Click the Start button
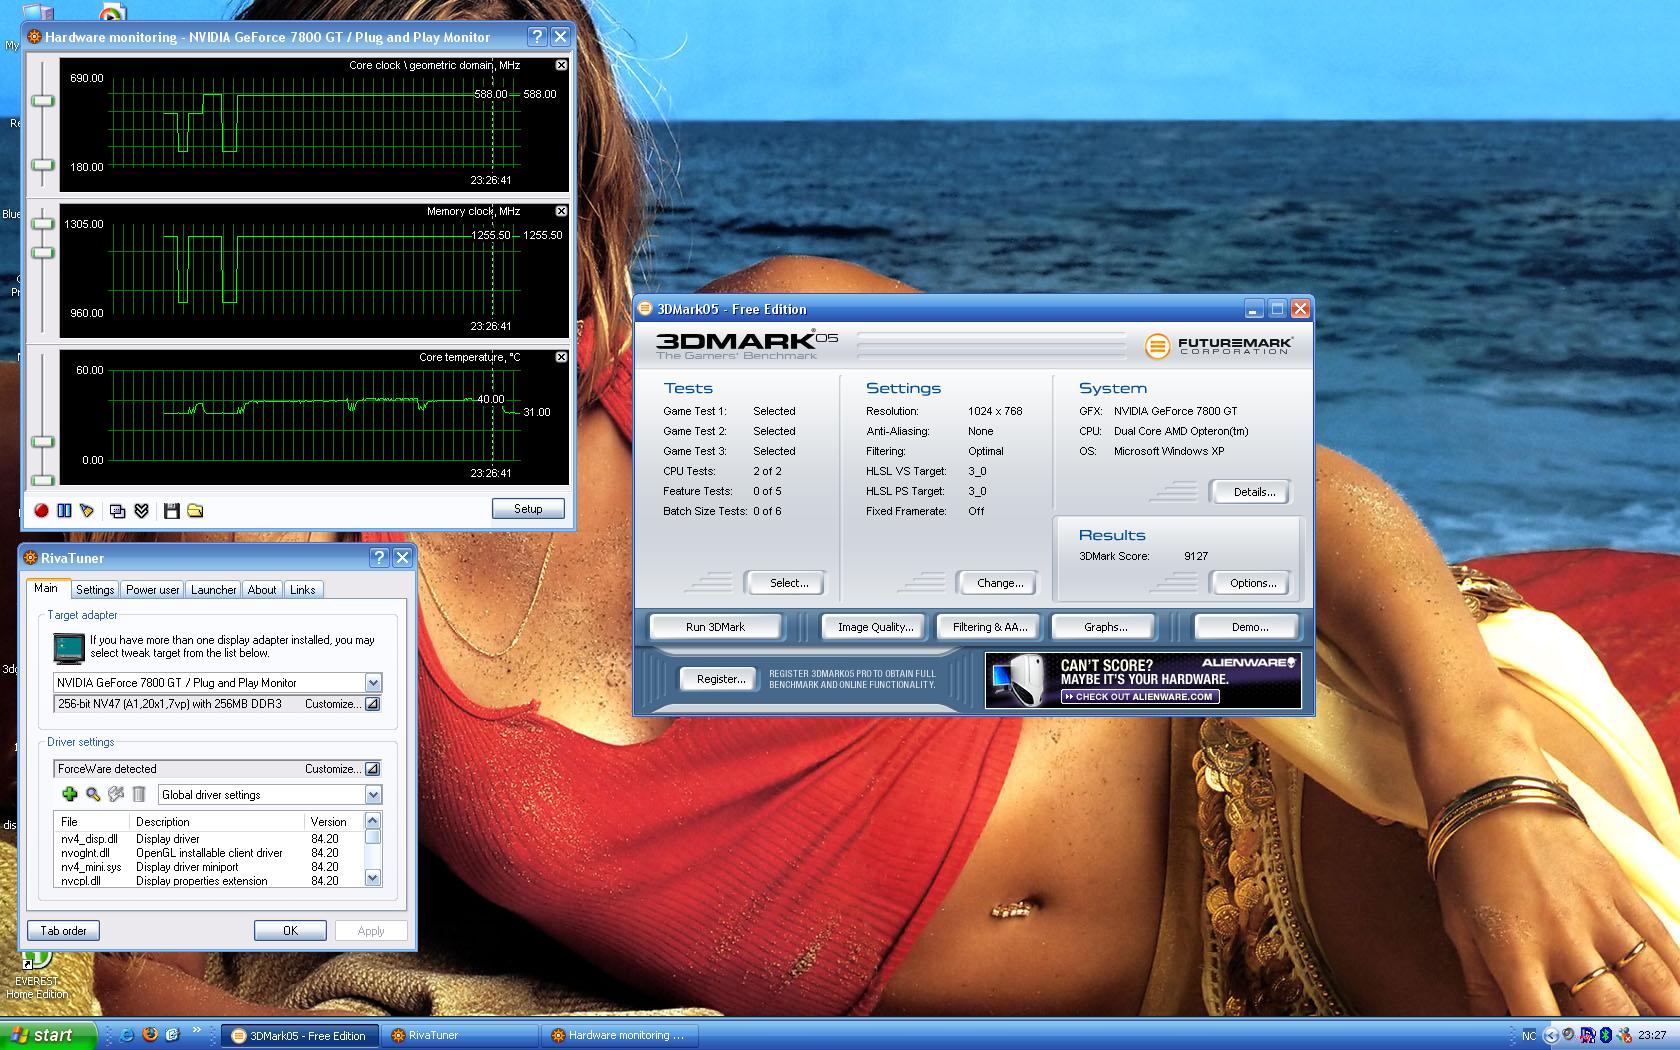Image resolution: width=1680 pixels, height=1050 pixels. (x=49, y=1035)
